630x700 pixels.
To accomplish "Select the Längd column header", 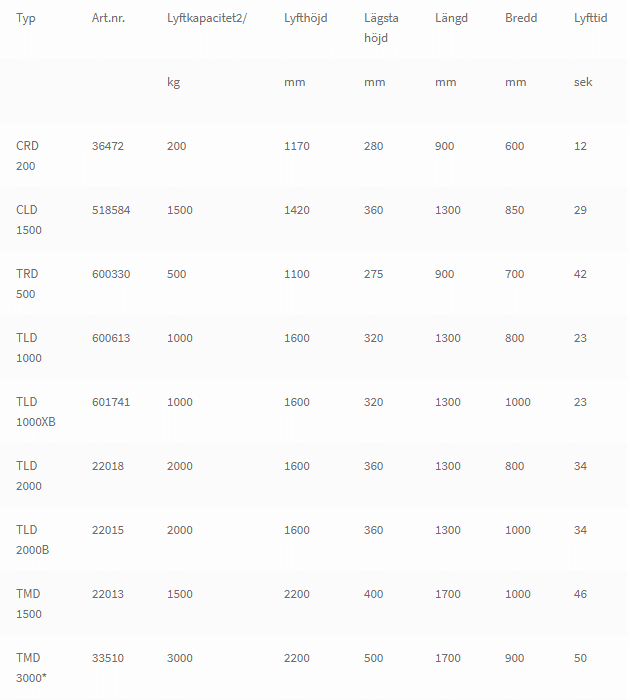I will (x=451, y=18).
